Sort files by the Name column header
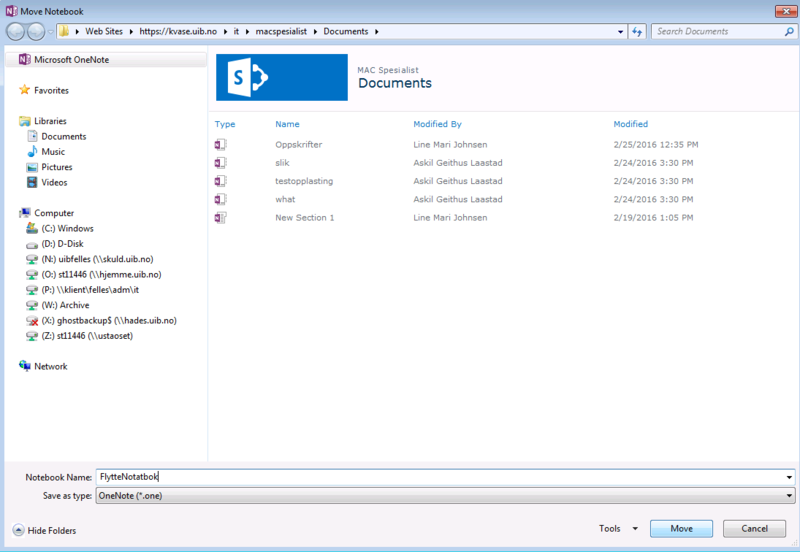 coord(287,125)
